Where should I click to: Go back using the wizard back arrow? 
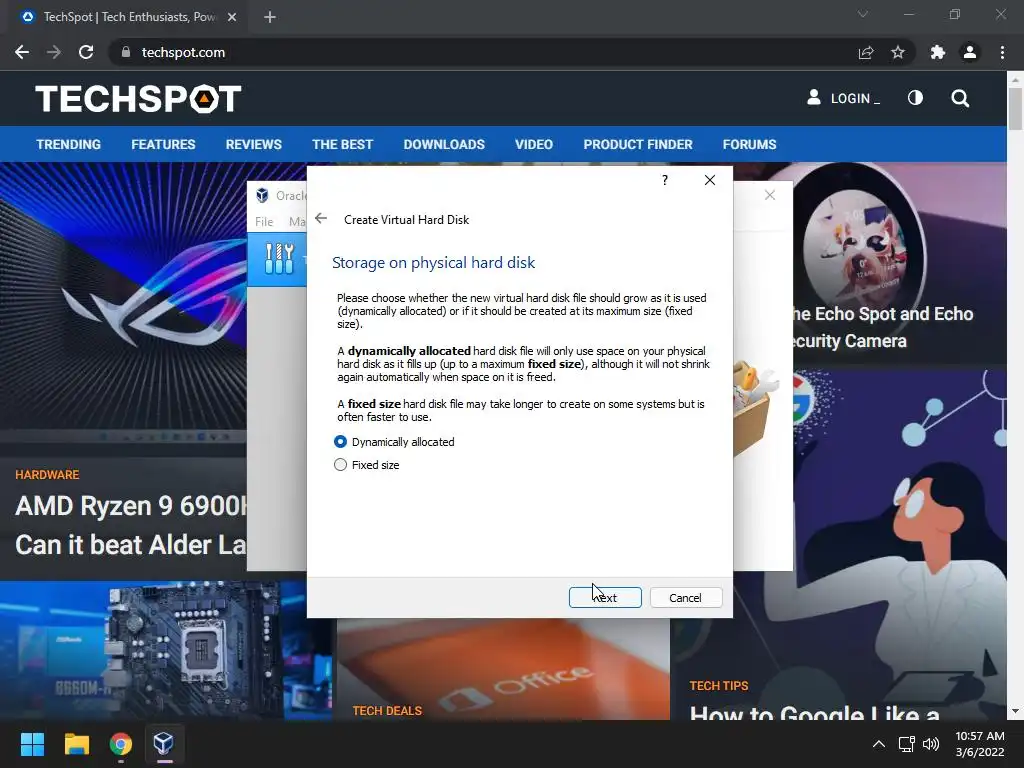tap(321, 219)
